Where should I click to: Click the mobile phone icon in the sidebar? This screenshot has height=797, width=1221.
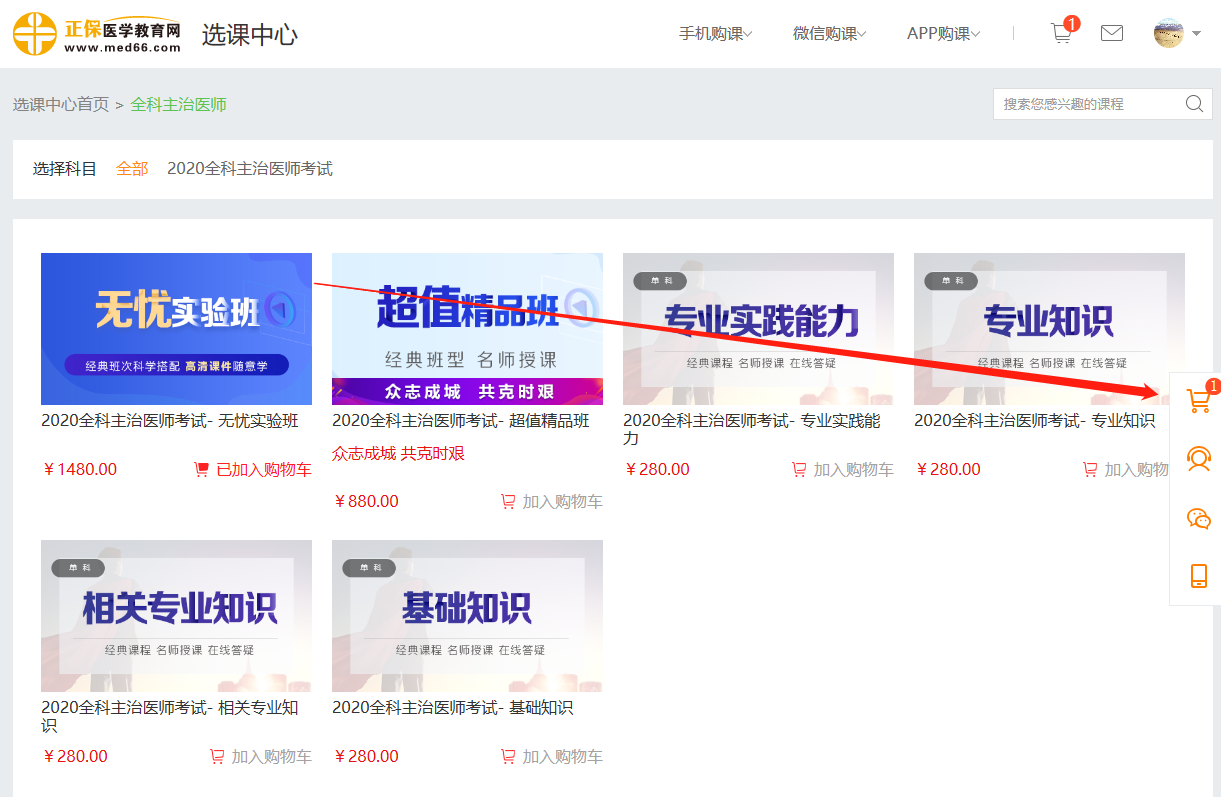[1198, 575]
